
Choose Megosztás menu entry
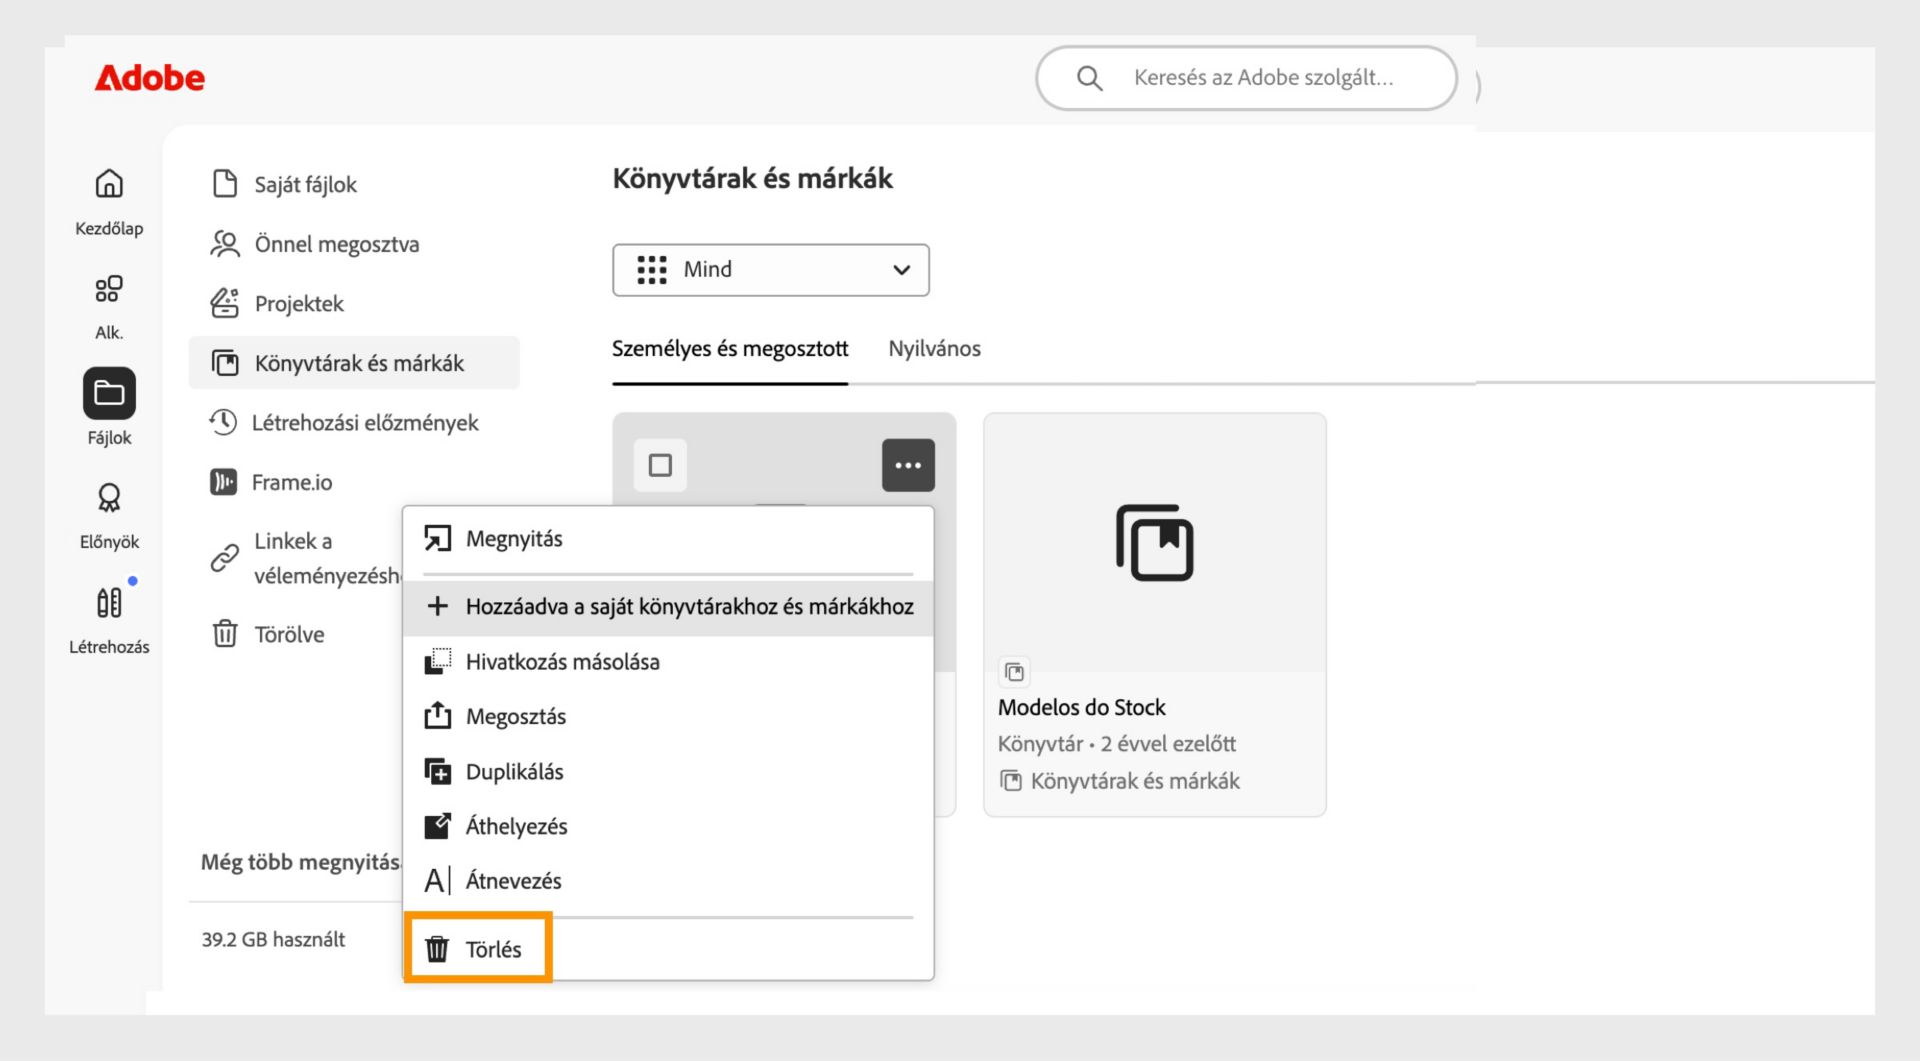point(668,716)
